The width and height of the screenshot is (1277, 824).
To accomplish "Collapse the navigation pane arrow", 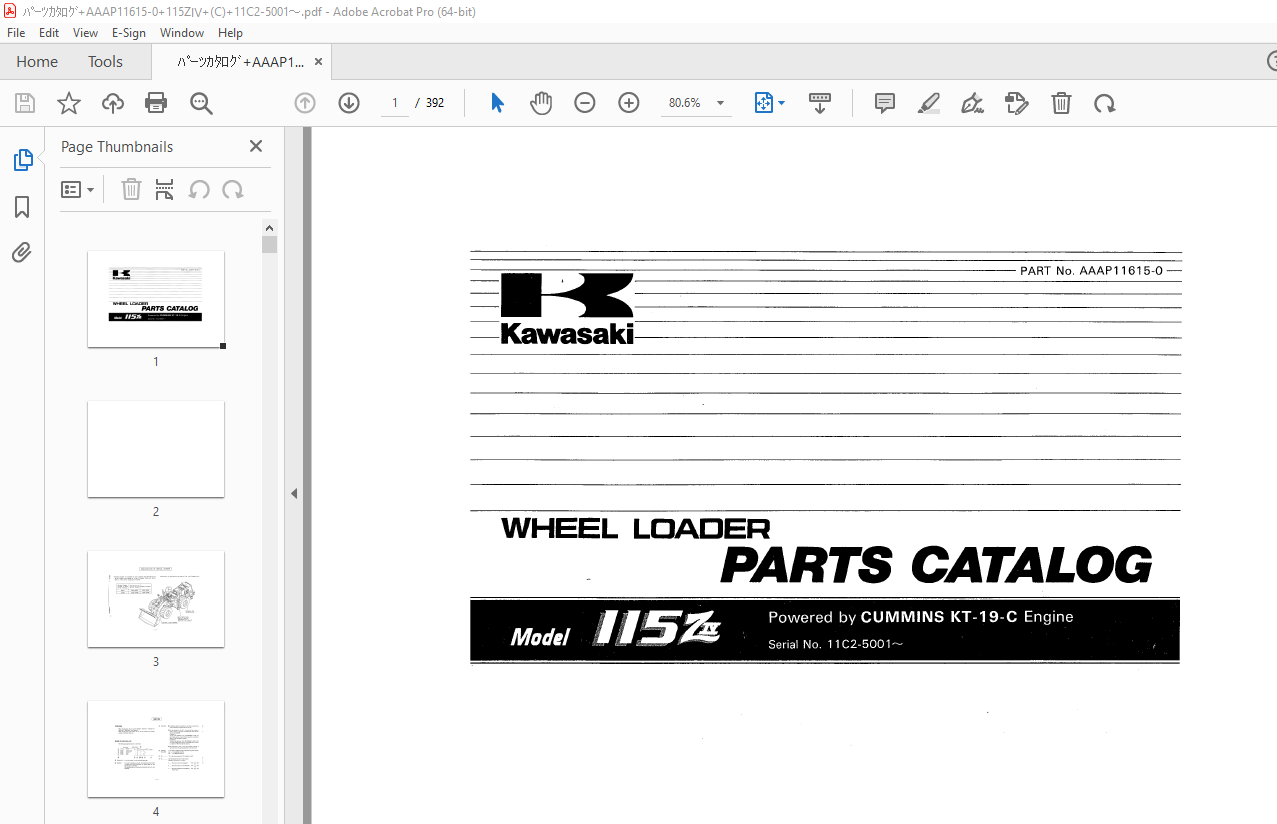I will click(x=294, y=493).
